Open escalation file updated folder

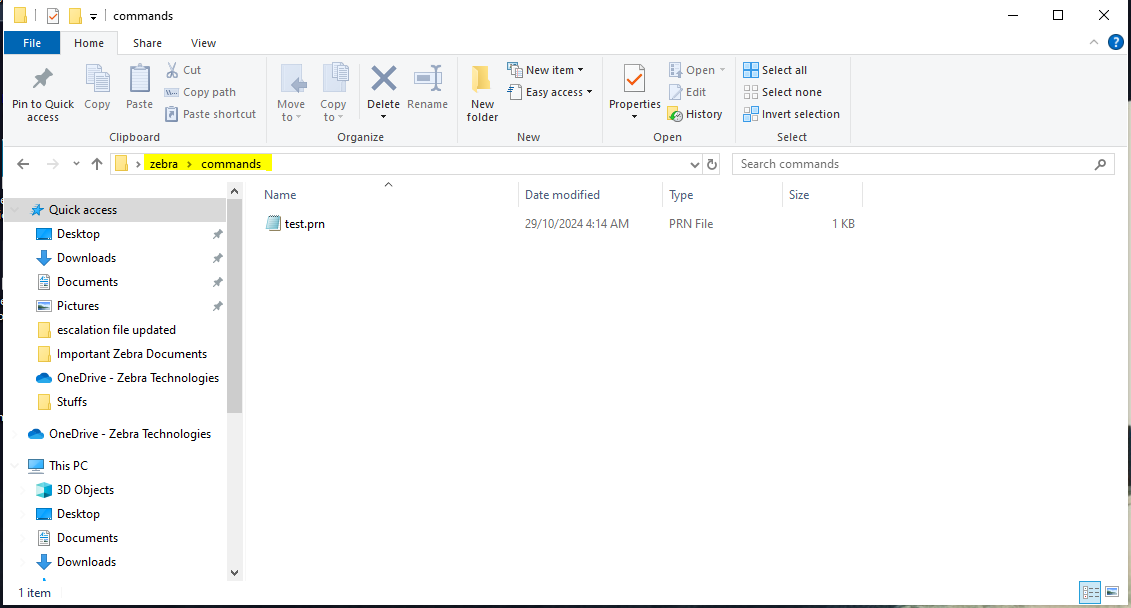[x=116, y=330]
